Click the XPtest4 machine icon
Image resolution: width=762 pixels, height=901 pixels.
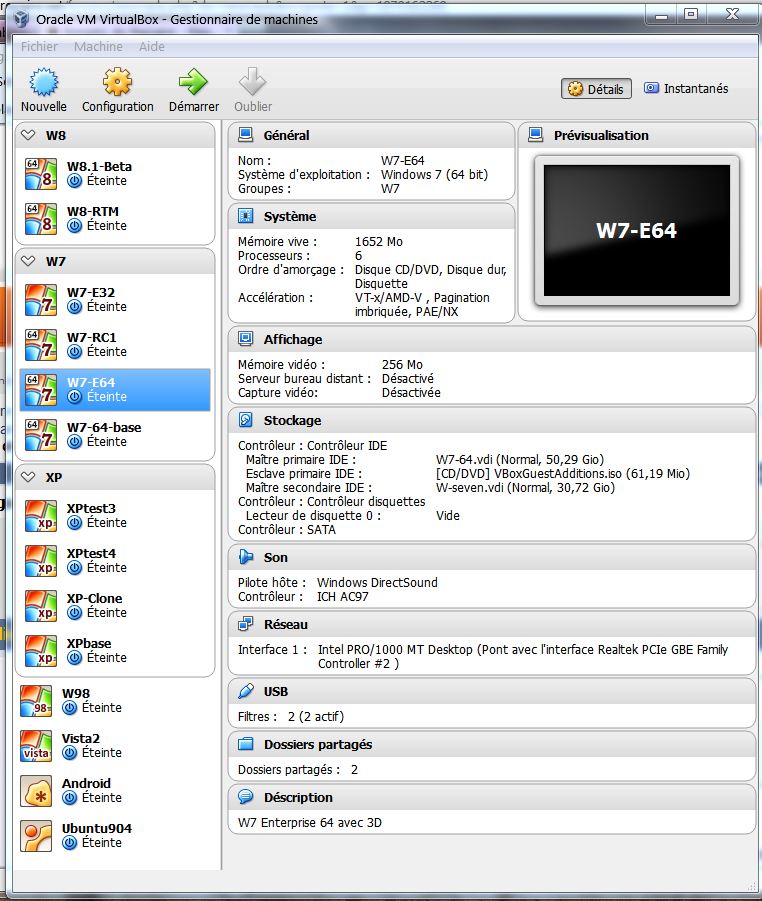tap(41, 560)
